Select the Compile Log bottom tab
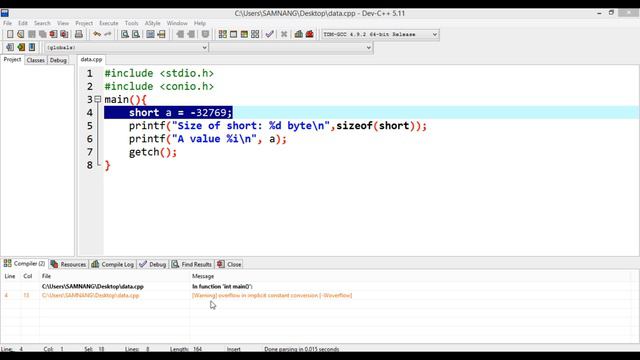 coord(113,264)
